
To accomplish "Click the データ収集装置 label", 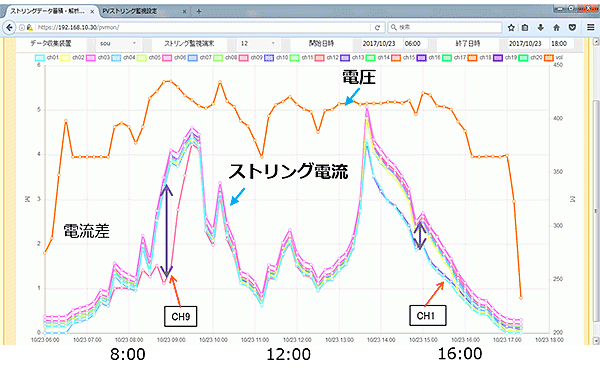I will [x=51, y=44].
